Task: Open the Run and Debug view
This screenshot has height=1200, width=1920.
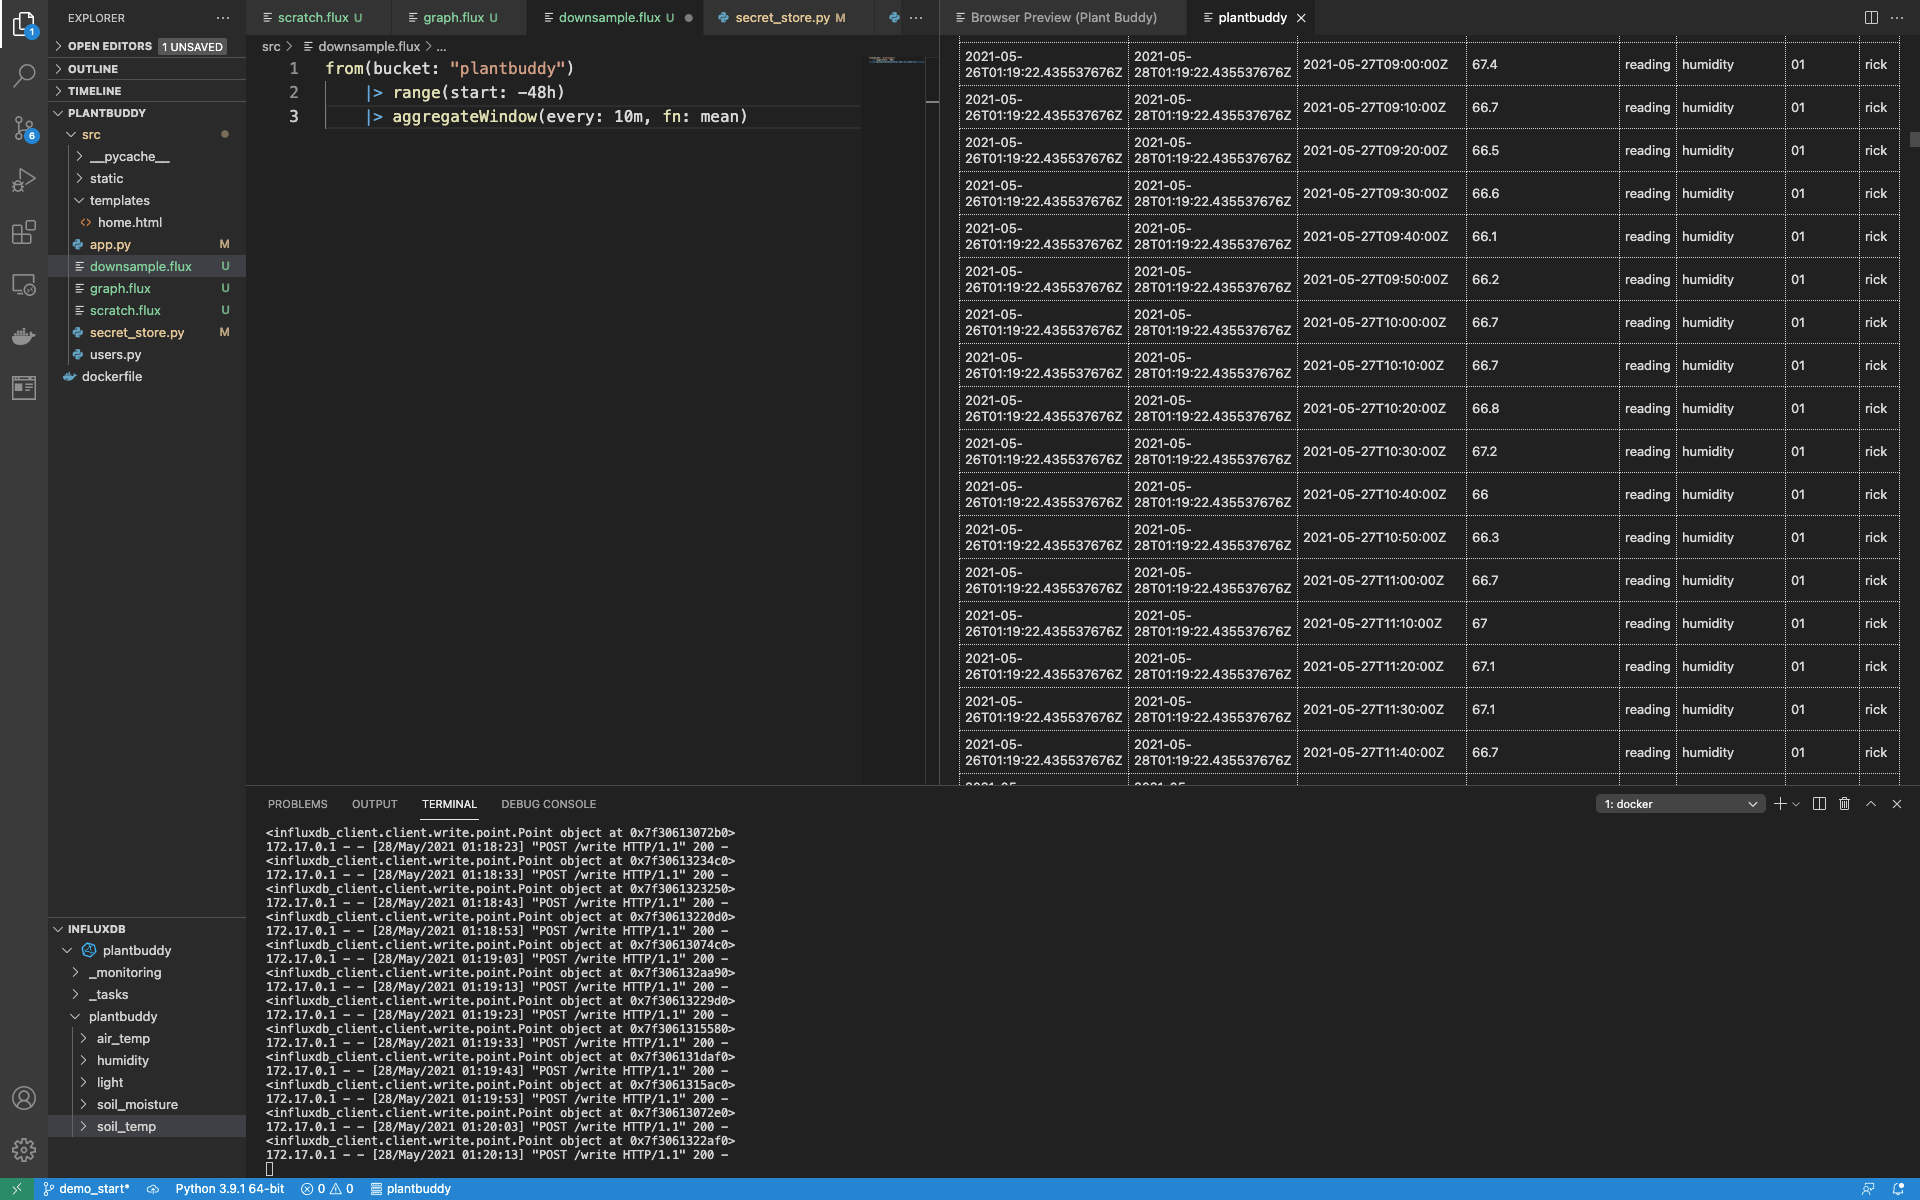Action: 24,180
